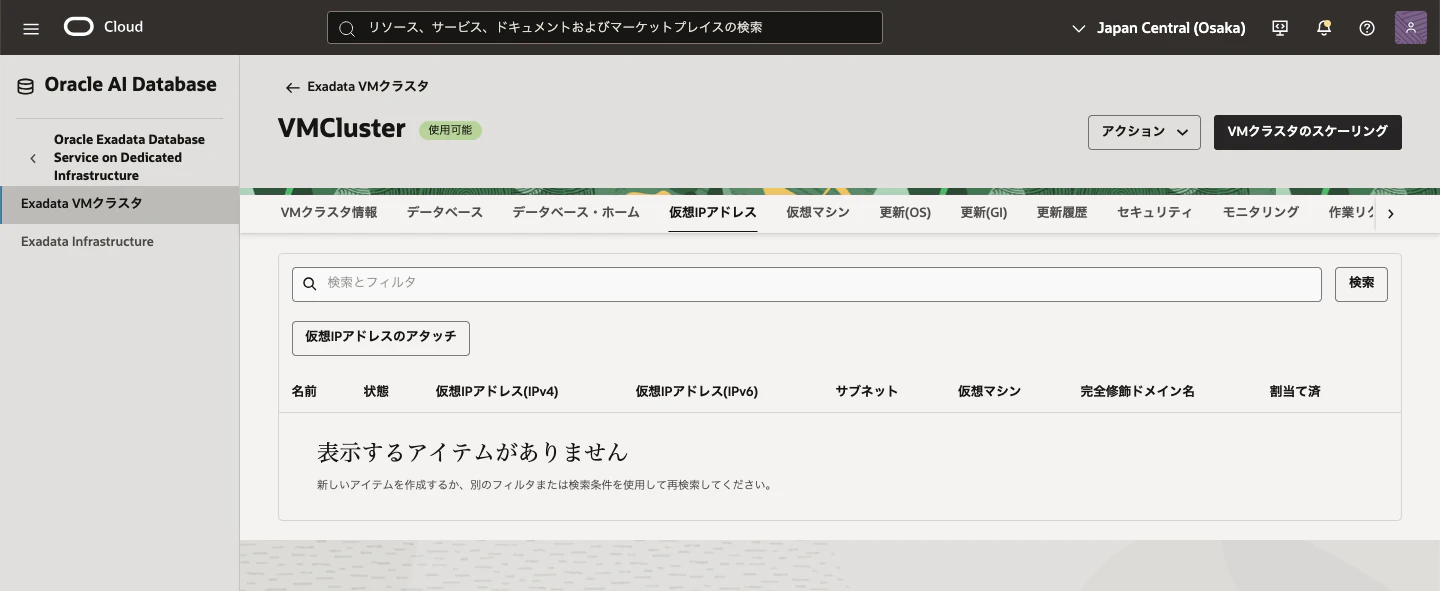Switch to 仮想マシン tab

818,212
